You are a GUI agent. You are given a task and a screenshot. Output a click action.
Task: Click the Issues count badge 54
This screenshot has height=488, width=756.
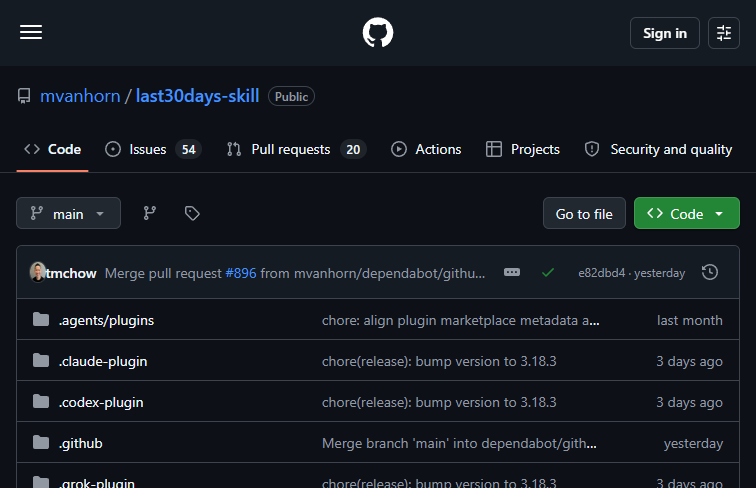189,149
